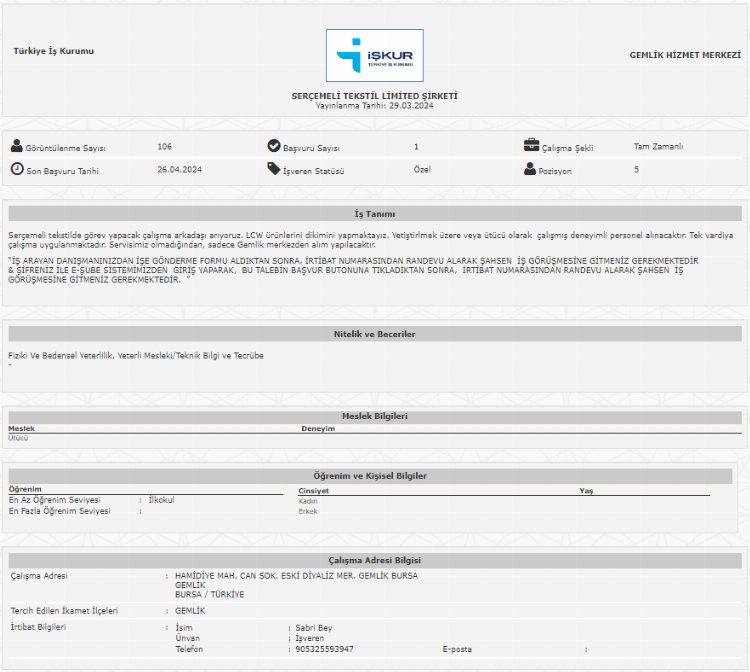Click the GEMLİK HİZMET MERKEZİ text
Viewport: 750px width, 672px height.
click(x=684, y=54)
